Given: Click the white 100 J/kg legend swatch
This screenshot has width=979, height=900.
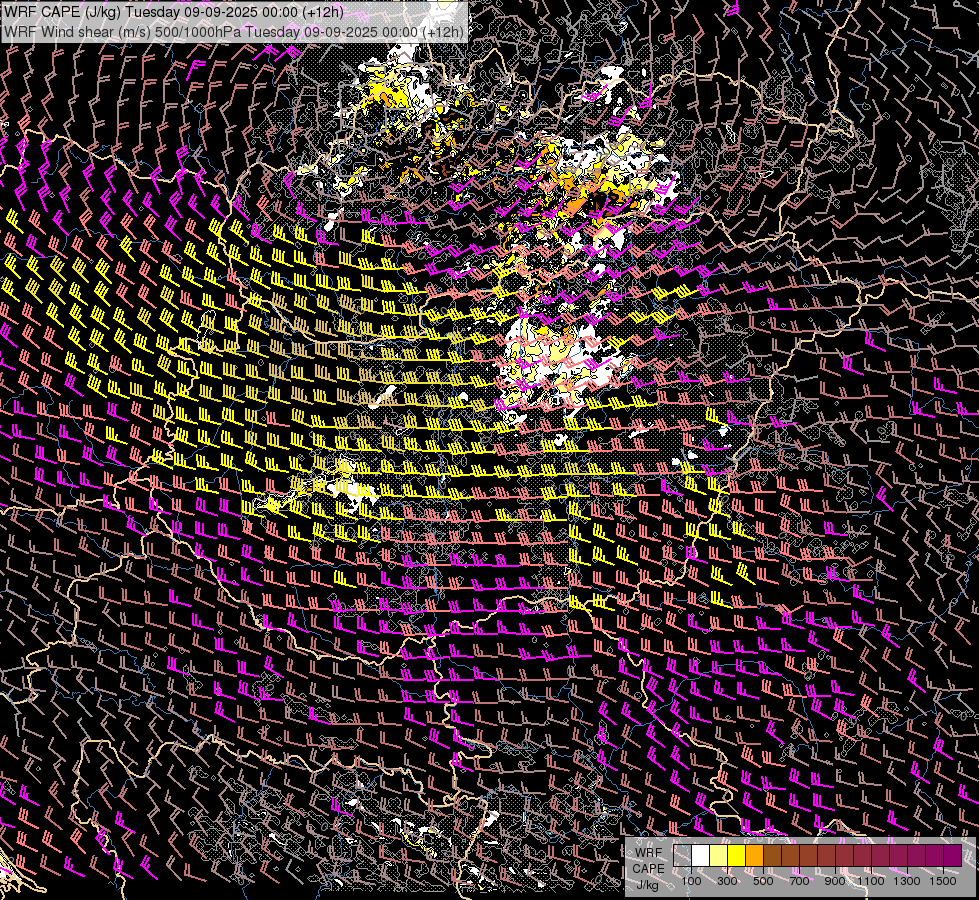Looking at the screenshot, I should coord(701,855).
